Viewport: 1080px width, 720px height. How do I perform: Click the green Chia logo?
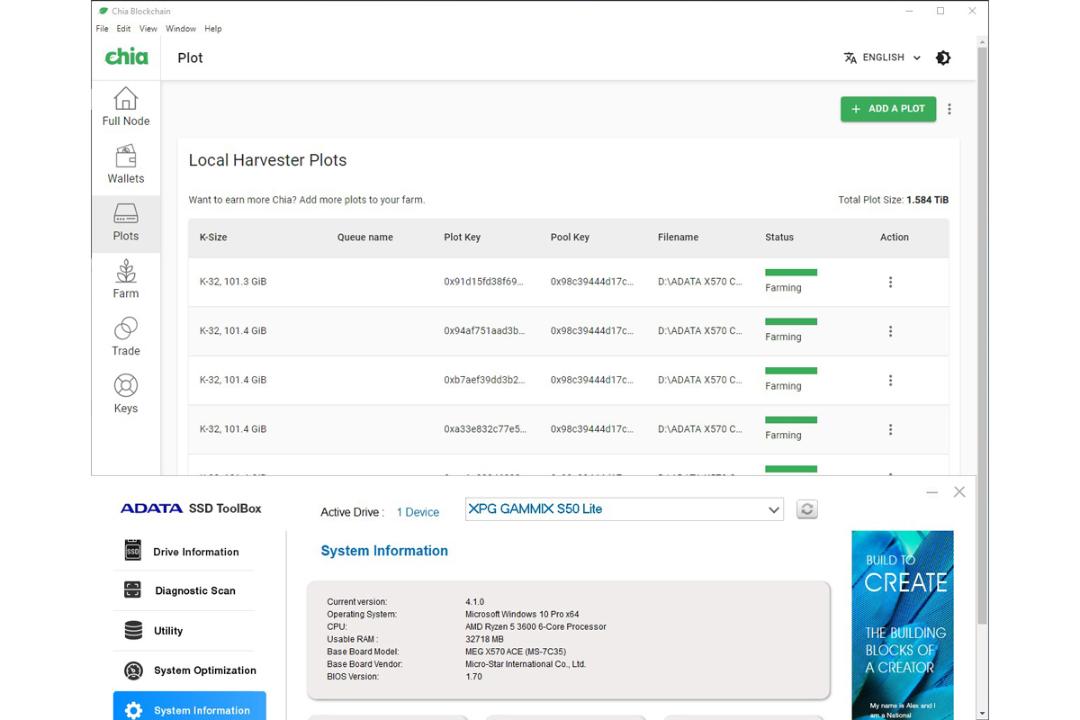tap(126, 57)
